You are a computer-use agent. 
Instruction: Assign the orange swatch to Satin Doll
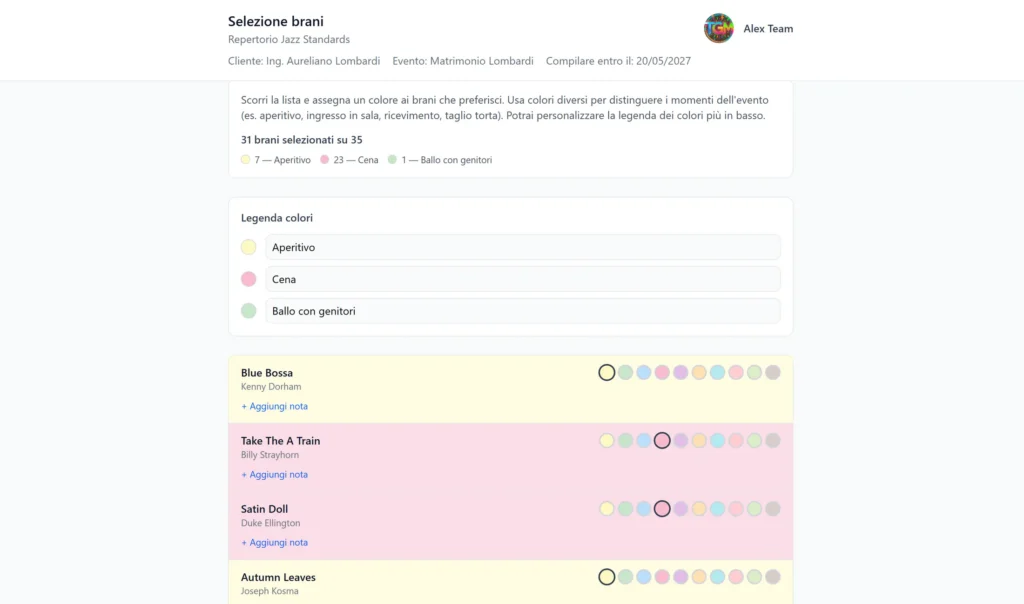pos(698,508)
